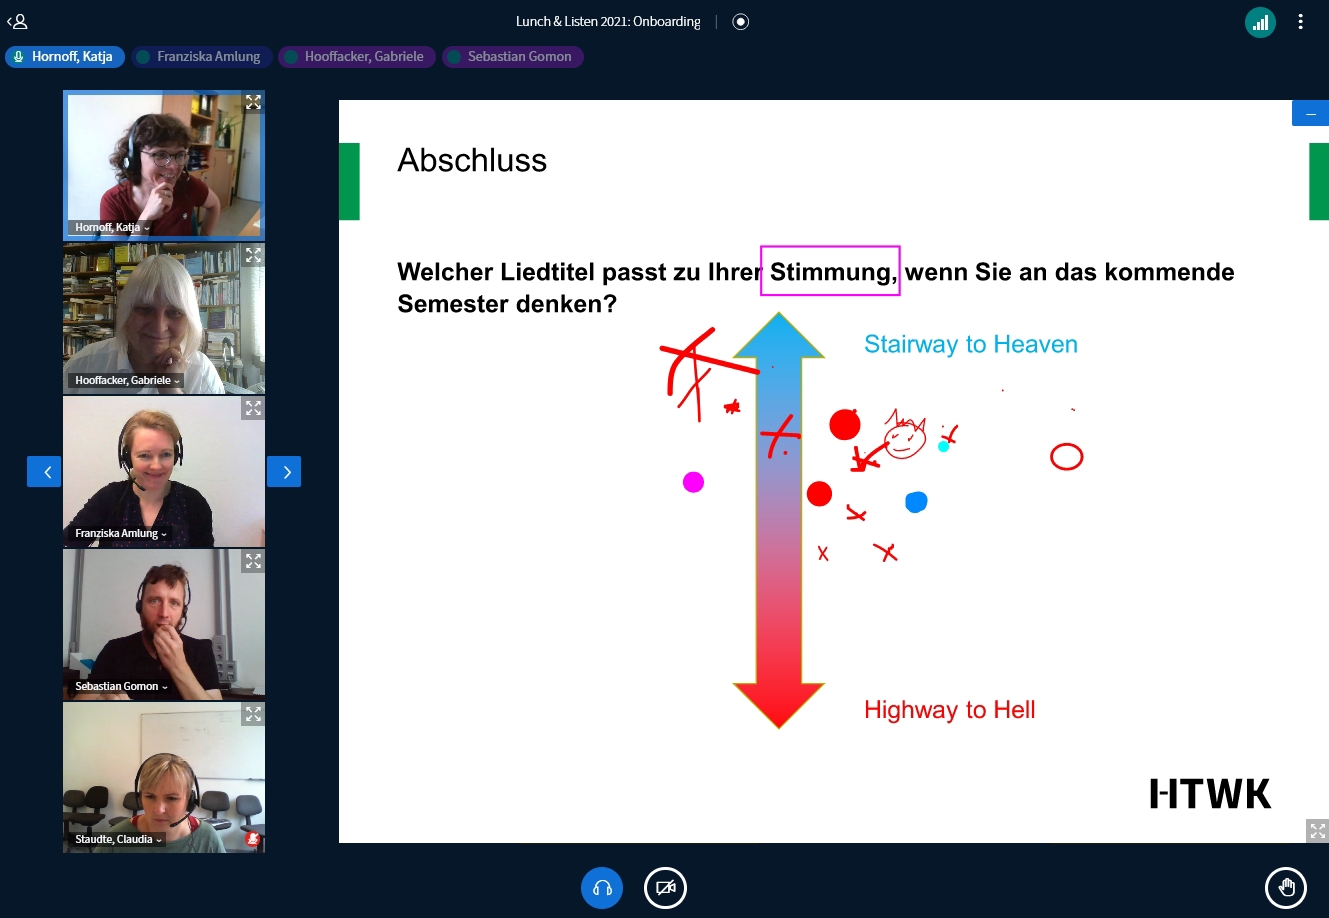Open the connection status icon
1329x918 pixels.
(x=1260, y=22)
